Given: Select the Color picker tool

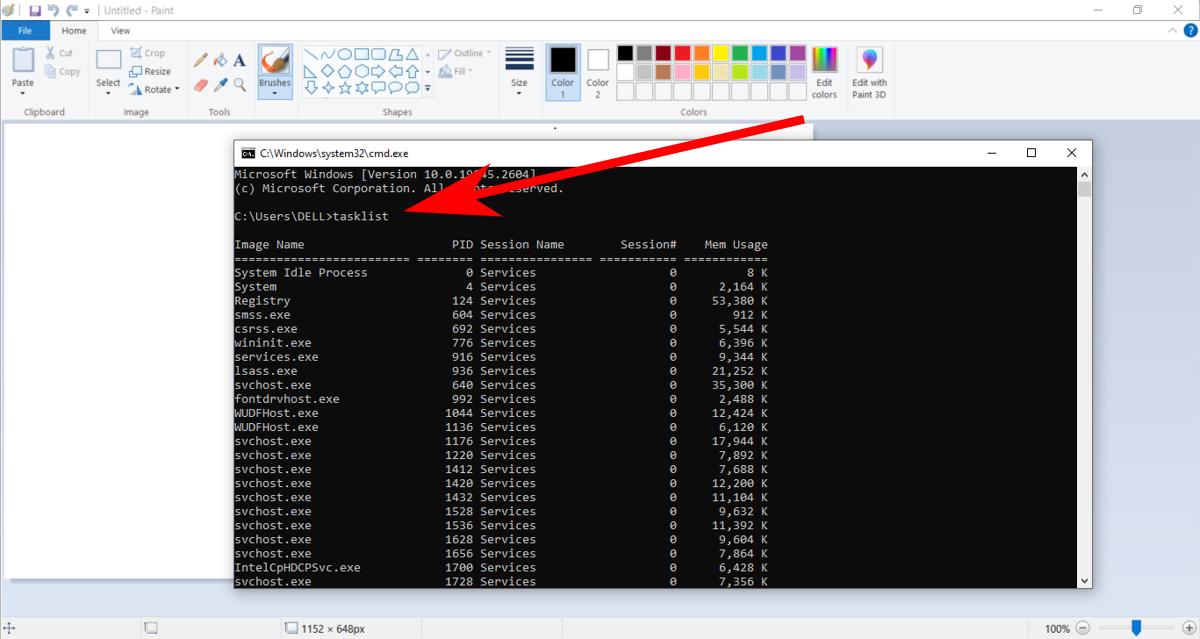Looking at the screenshot, I should [x=219, y=83].
